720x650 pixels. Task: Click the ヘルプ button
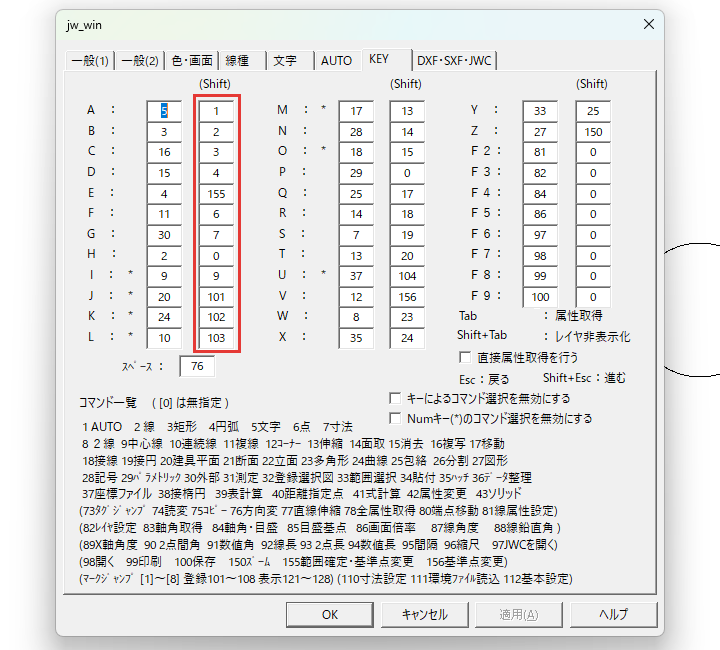[613, 615]
